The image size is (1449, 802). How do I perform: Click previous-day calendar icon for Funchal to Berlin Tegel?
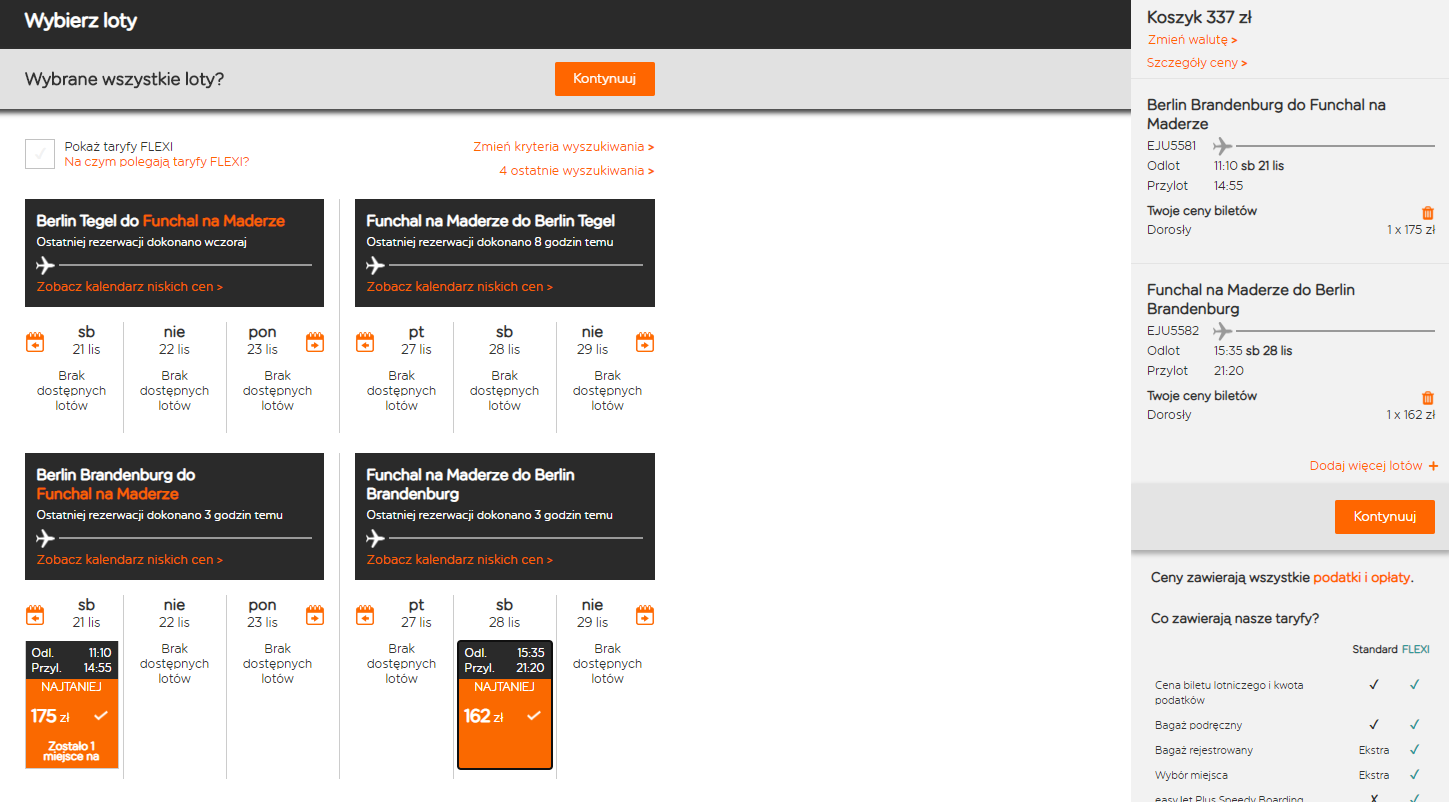pos(365,342)
